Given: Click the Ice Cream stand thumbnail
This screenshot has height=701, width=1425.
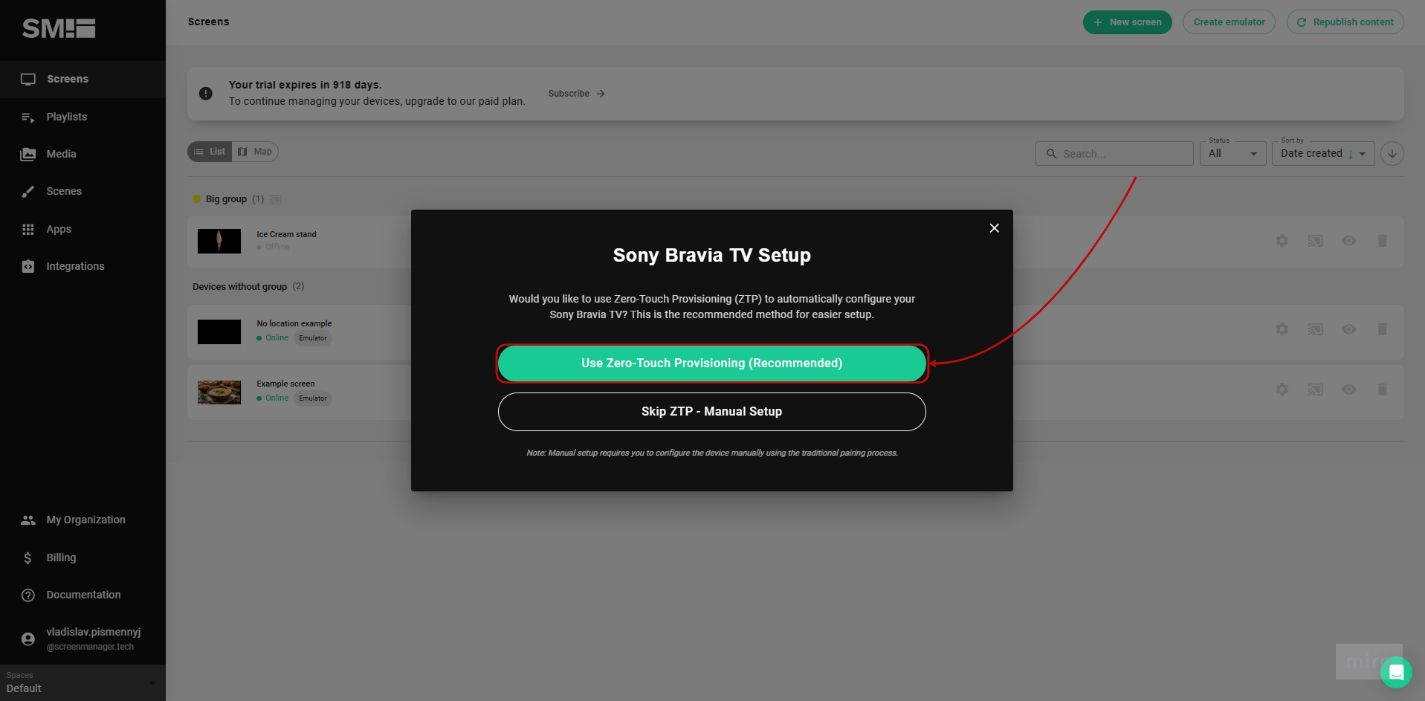Looking at the screenshot, I should point(219,241).
